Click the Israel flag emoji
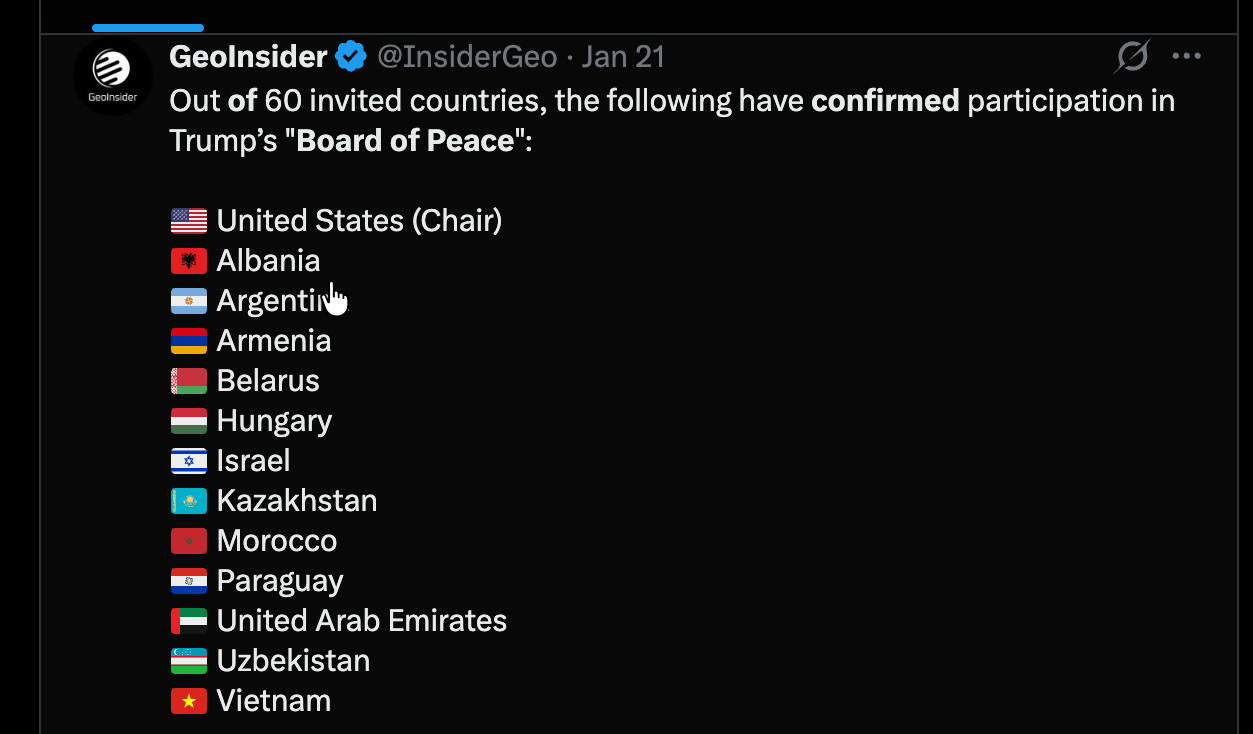1253x734 pixels. (x=189, y=461)
